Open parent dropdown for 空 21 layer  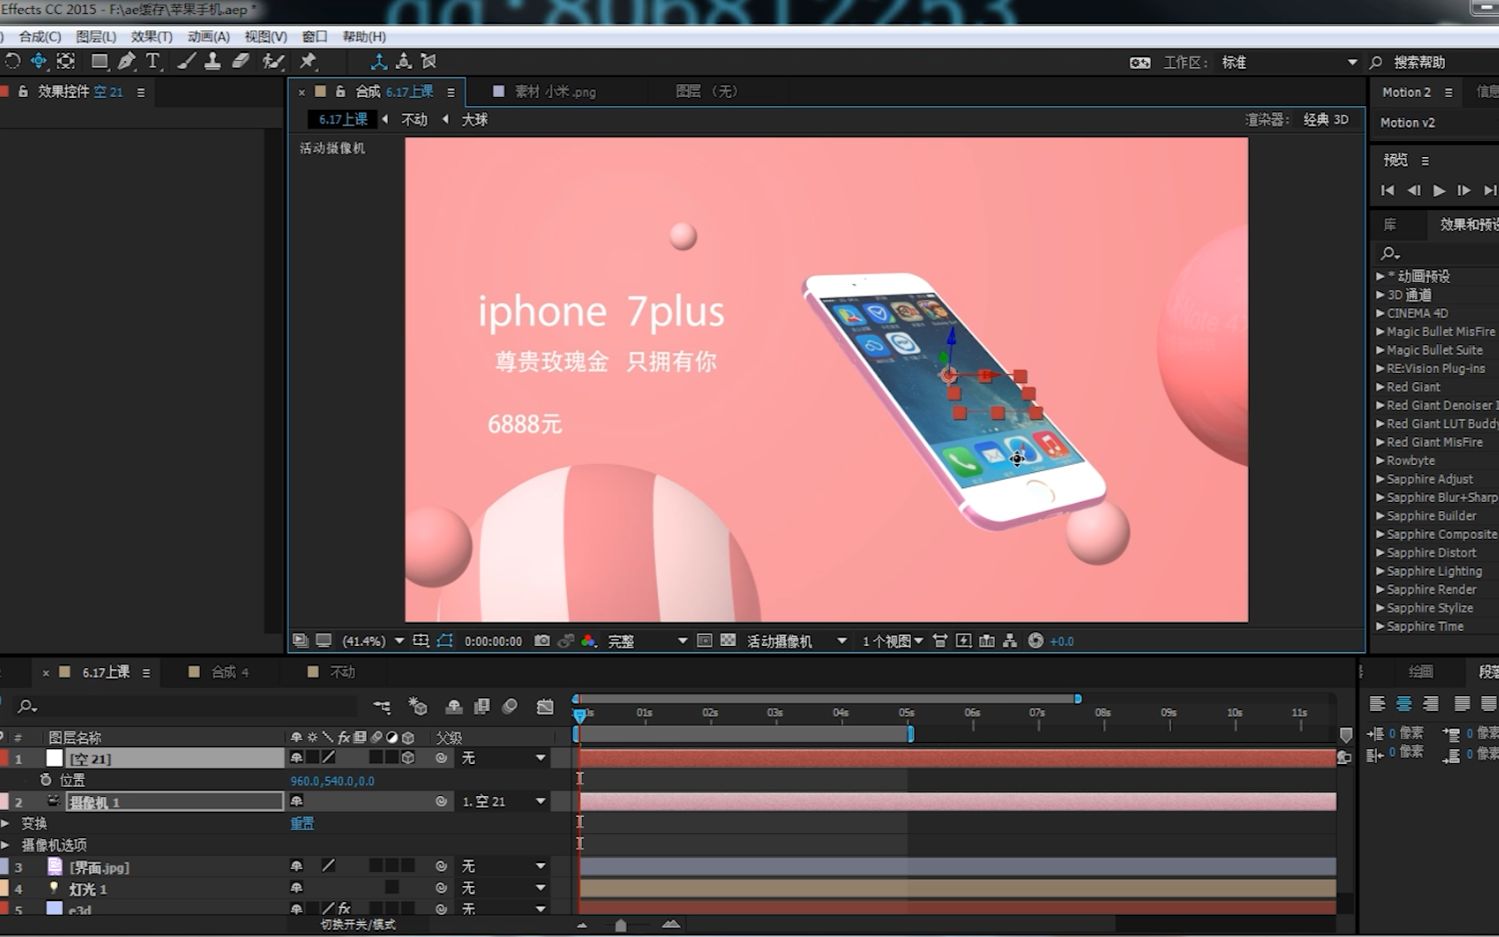pos(504,758)
